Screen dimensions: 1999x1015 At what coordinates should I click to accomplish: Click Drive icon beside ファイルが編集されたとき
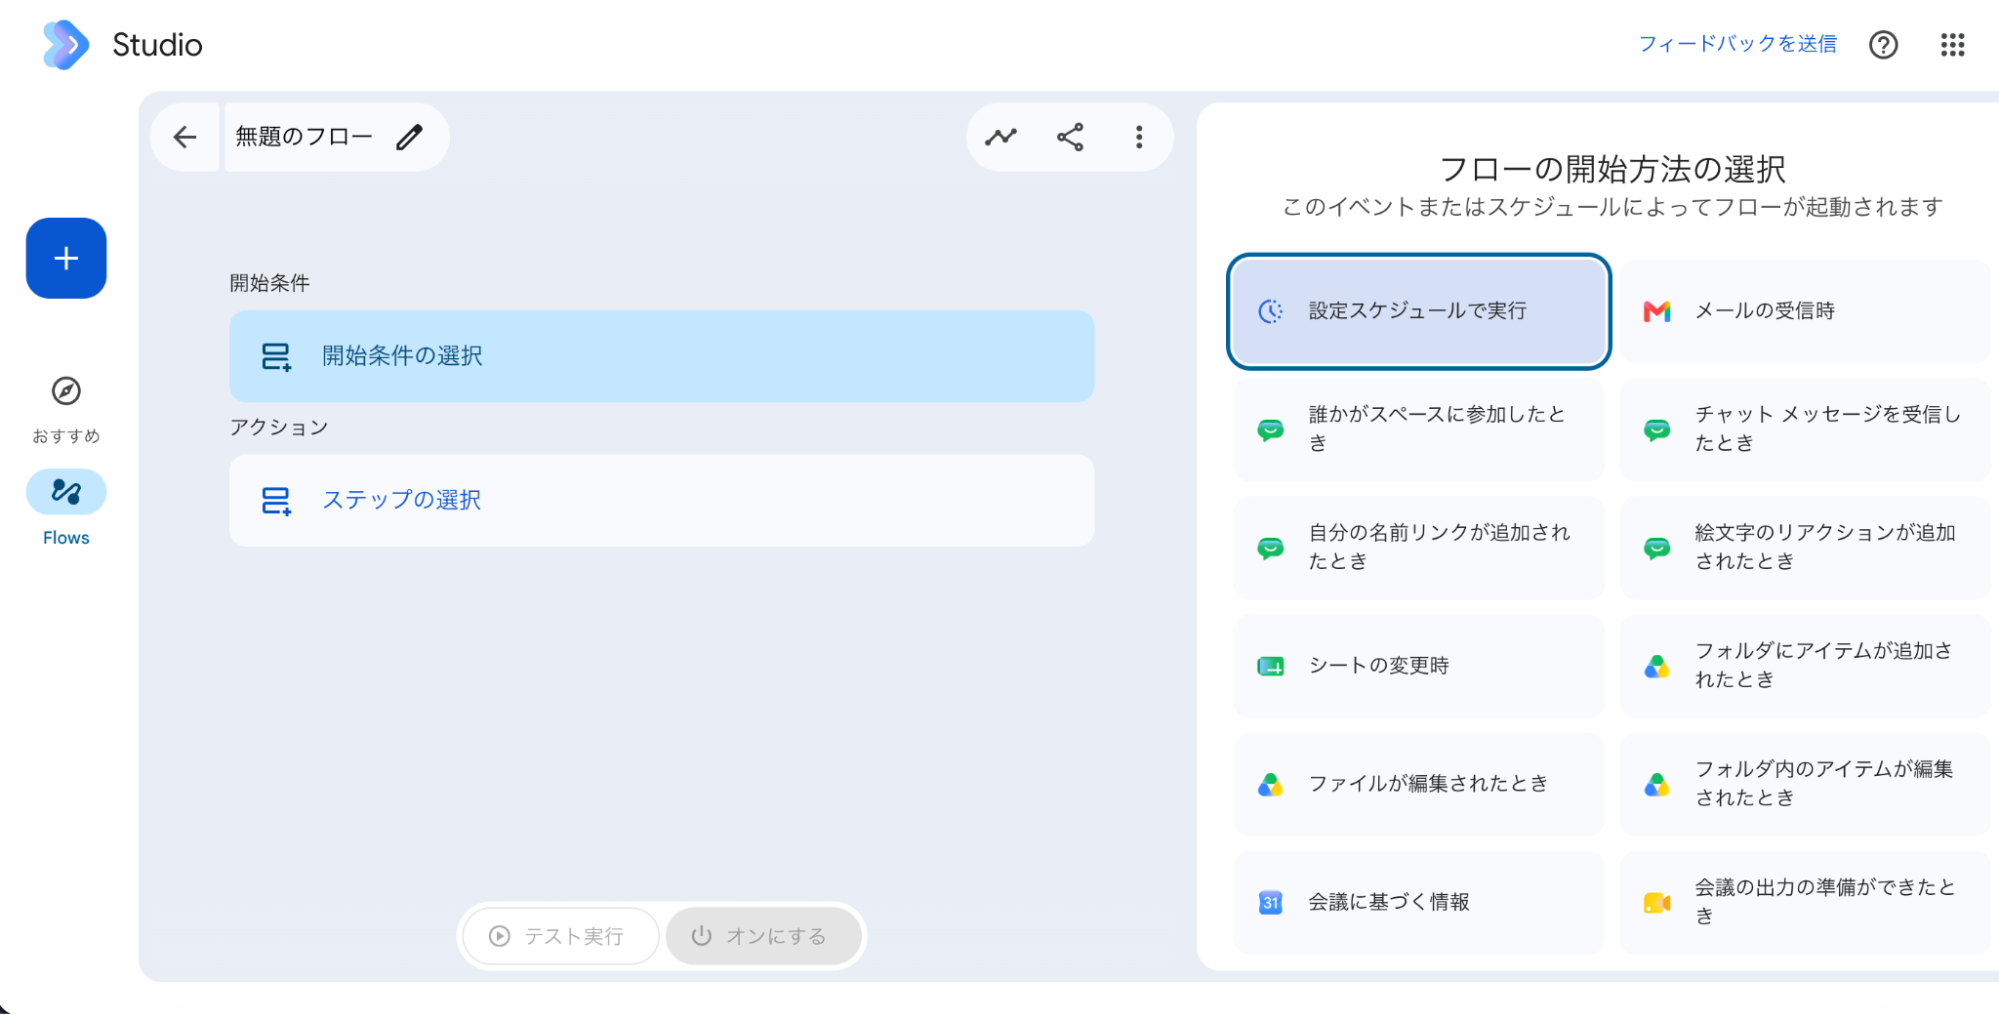click(x=1270, y=785)
